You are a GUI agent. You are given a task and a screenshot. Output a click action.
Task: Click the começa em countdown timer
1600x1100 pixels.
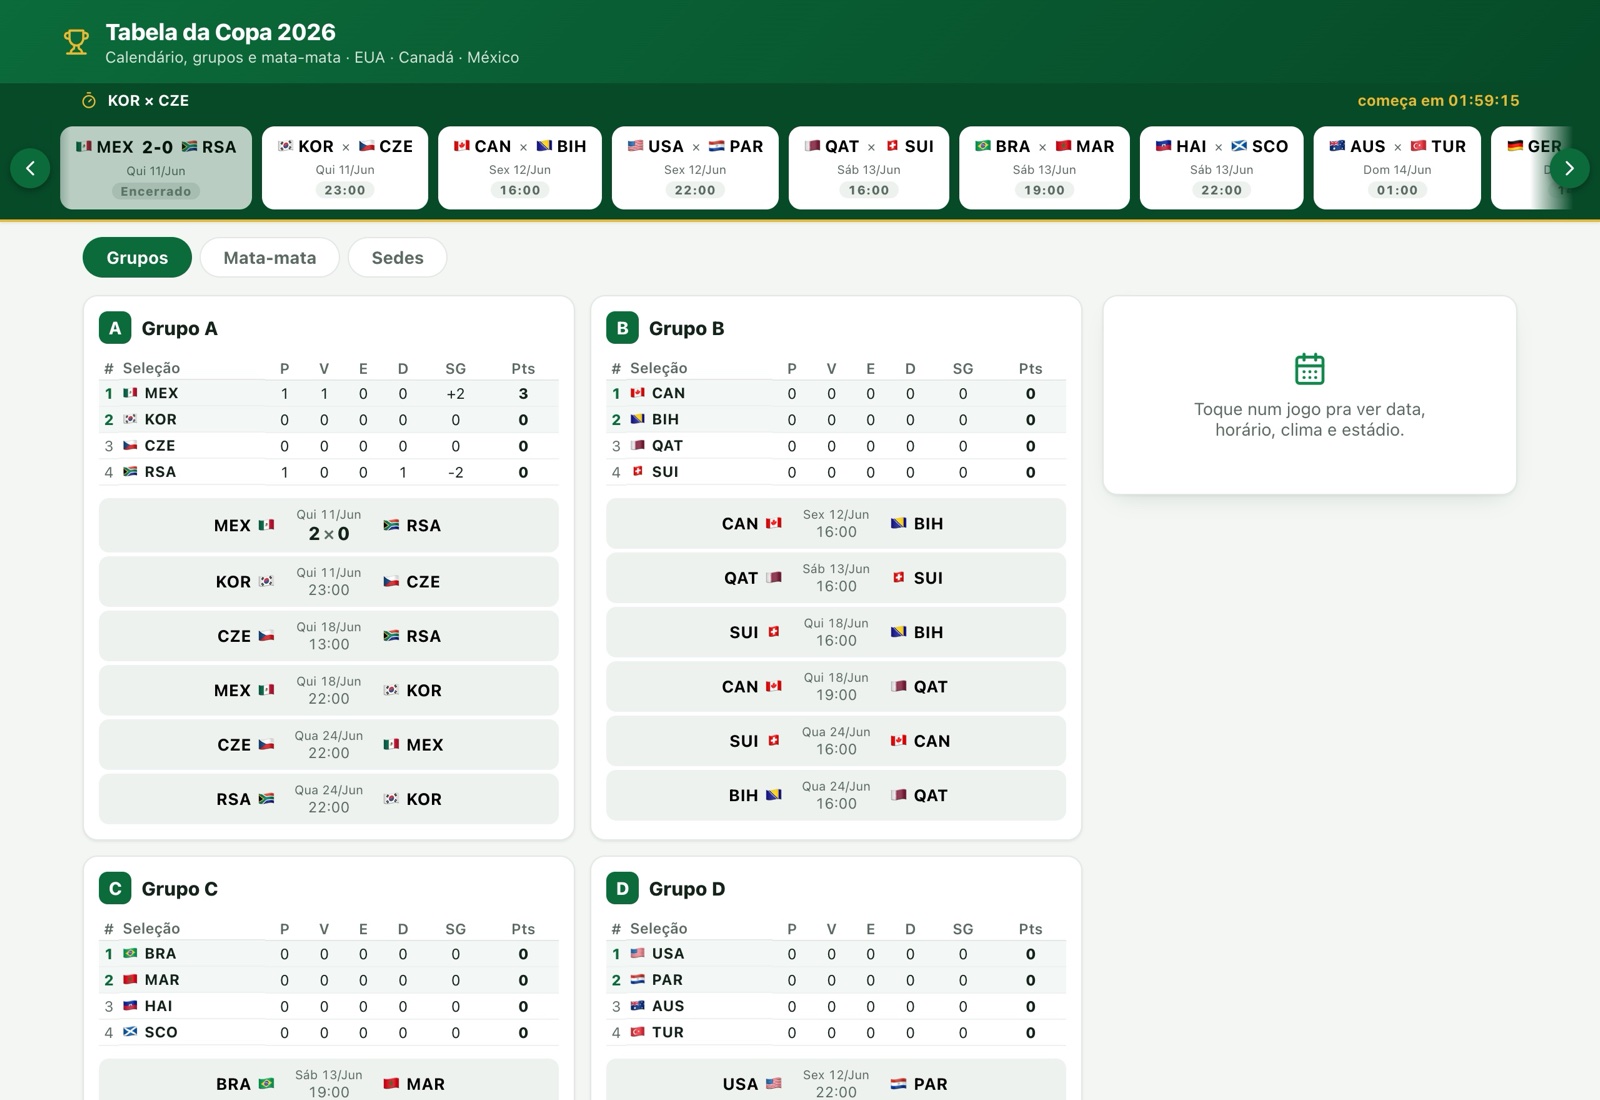click(1438, 100)
